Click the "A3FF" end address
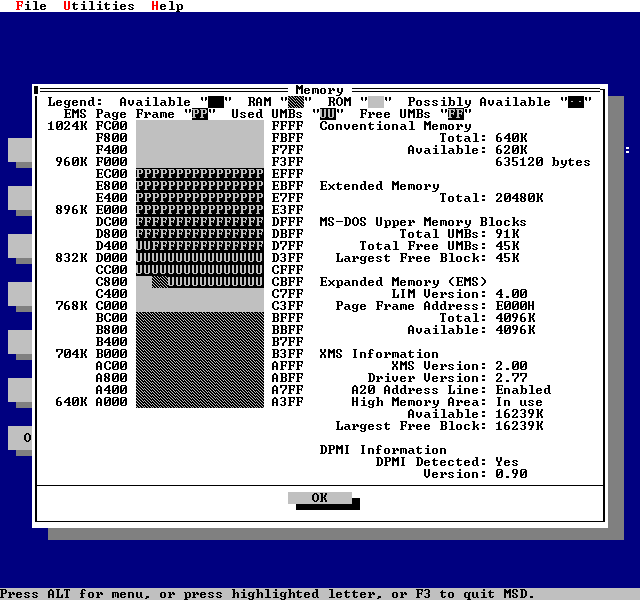This screenshot has height=600, width=640. 287,402
